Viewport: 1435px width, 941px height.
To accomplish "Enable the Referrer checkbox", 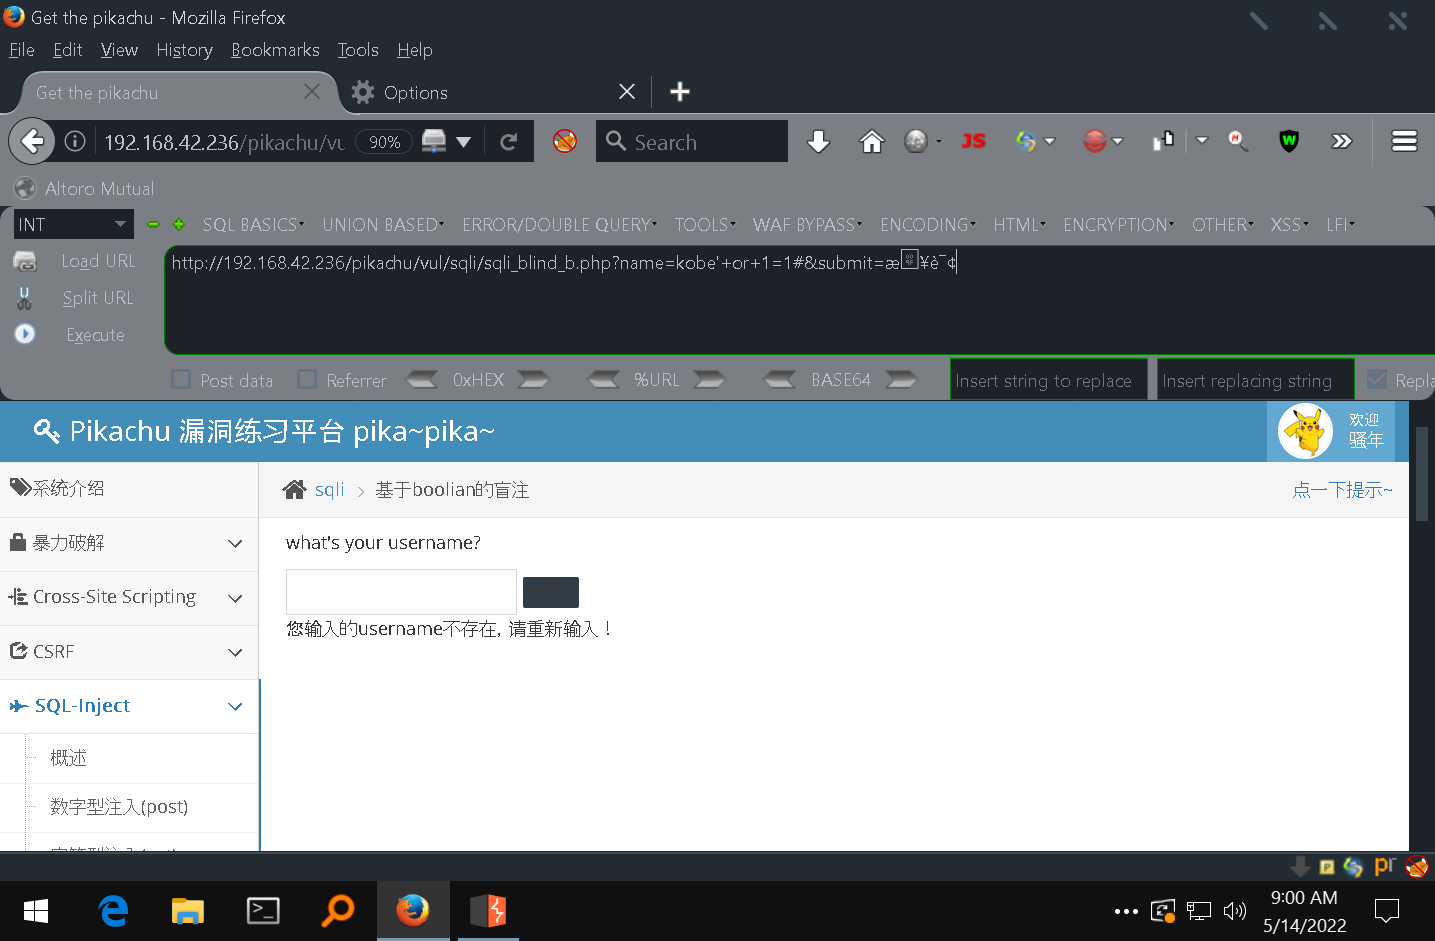I will [x=307, y=379].
